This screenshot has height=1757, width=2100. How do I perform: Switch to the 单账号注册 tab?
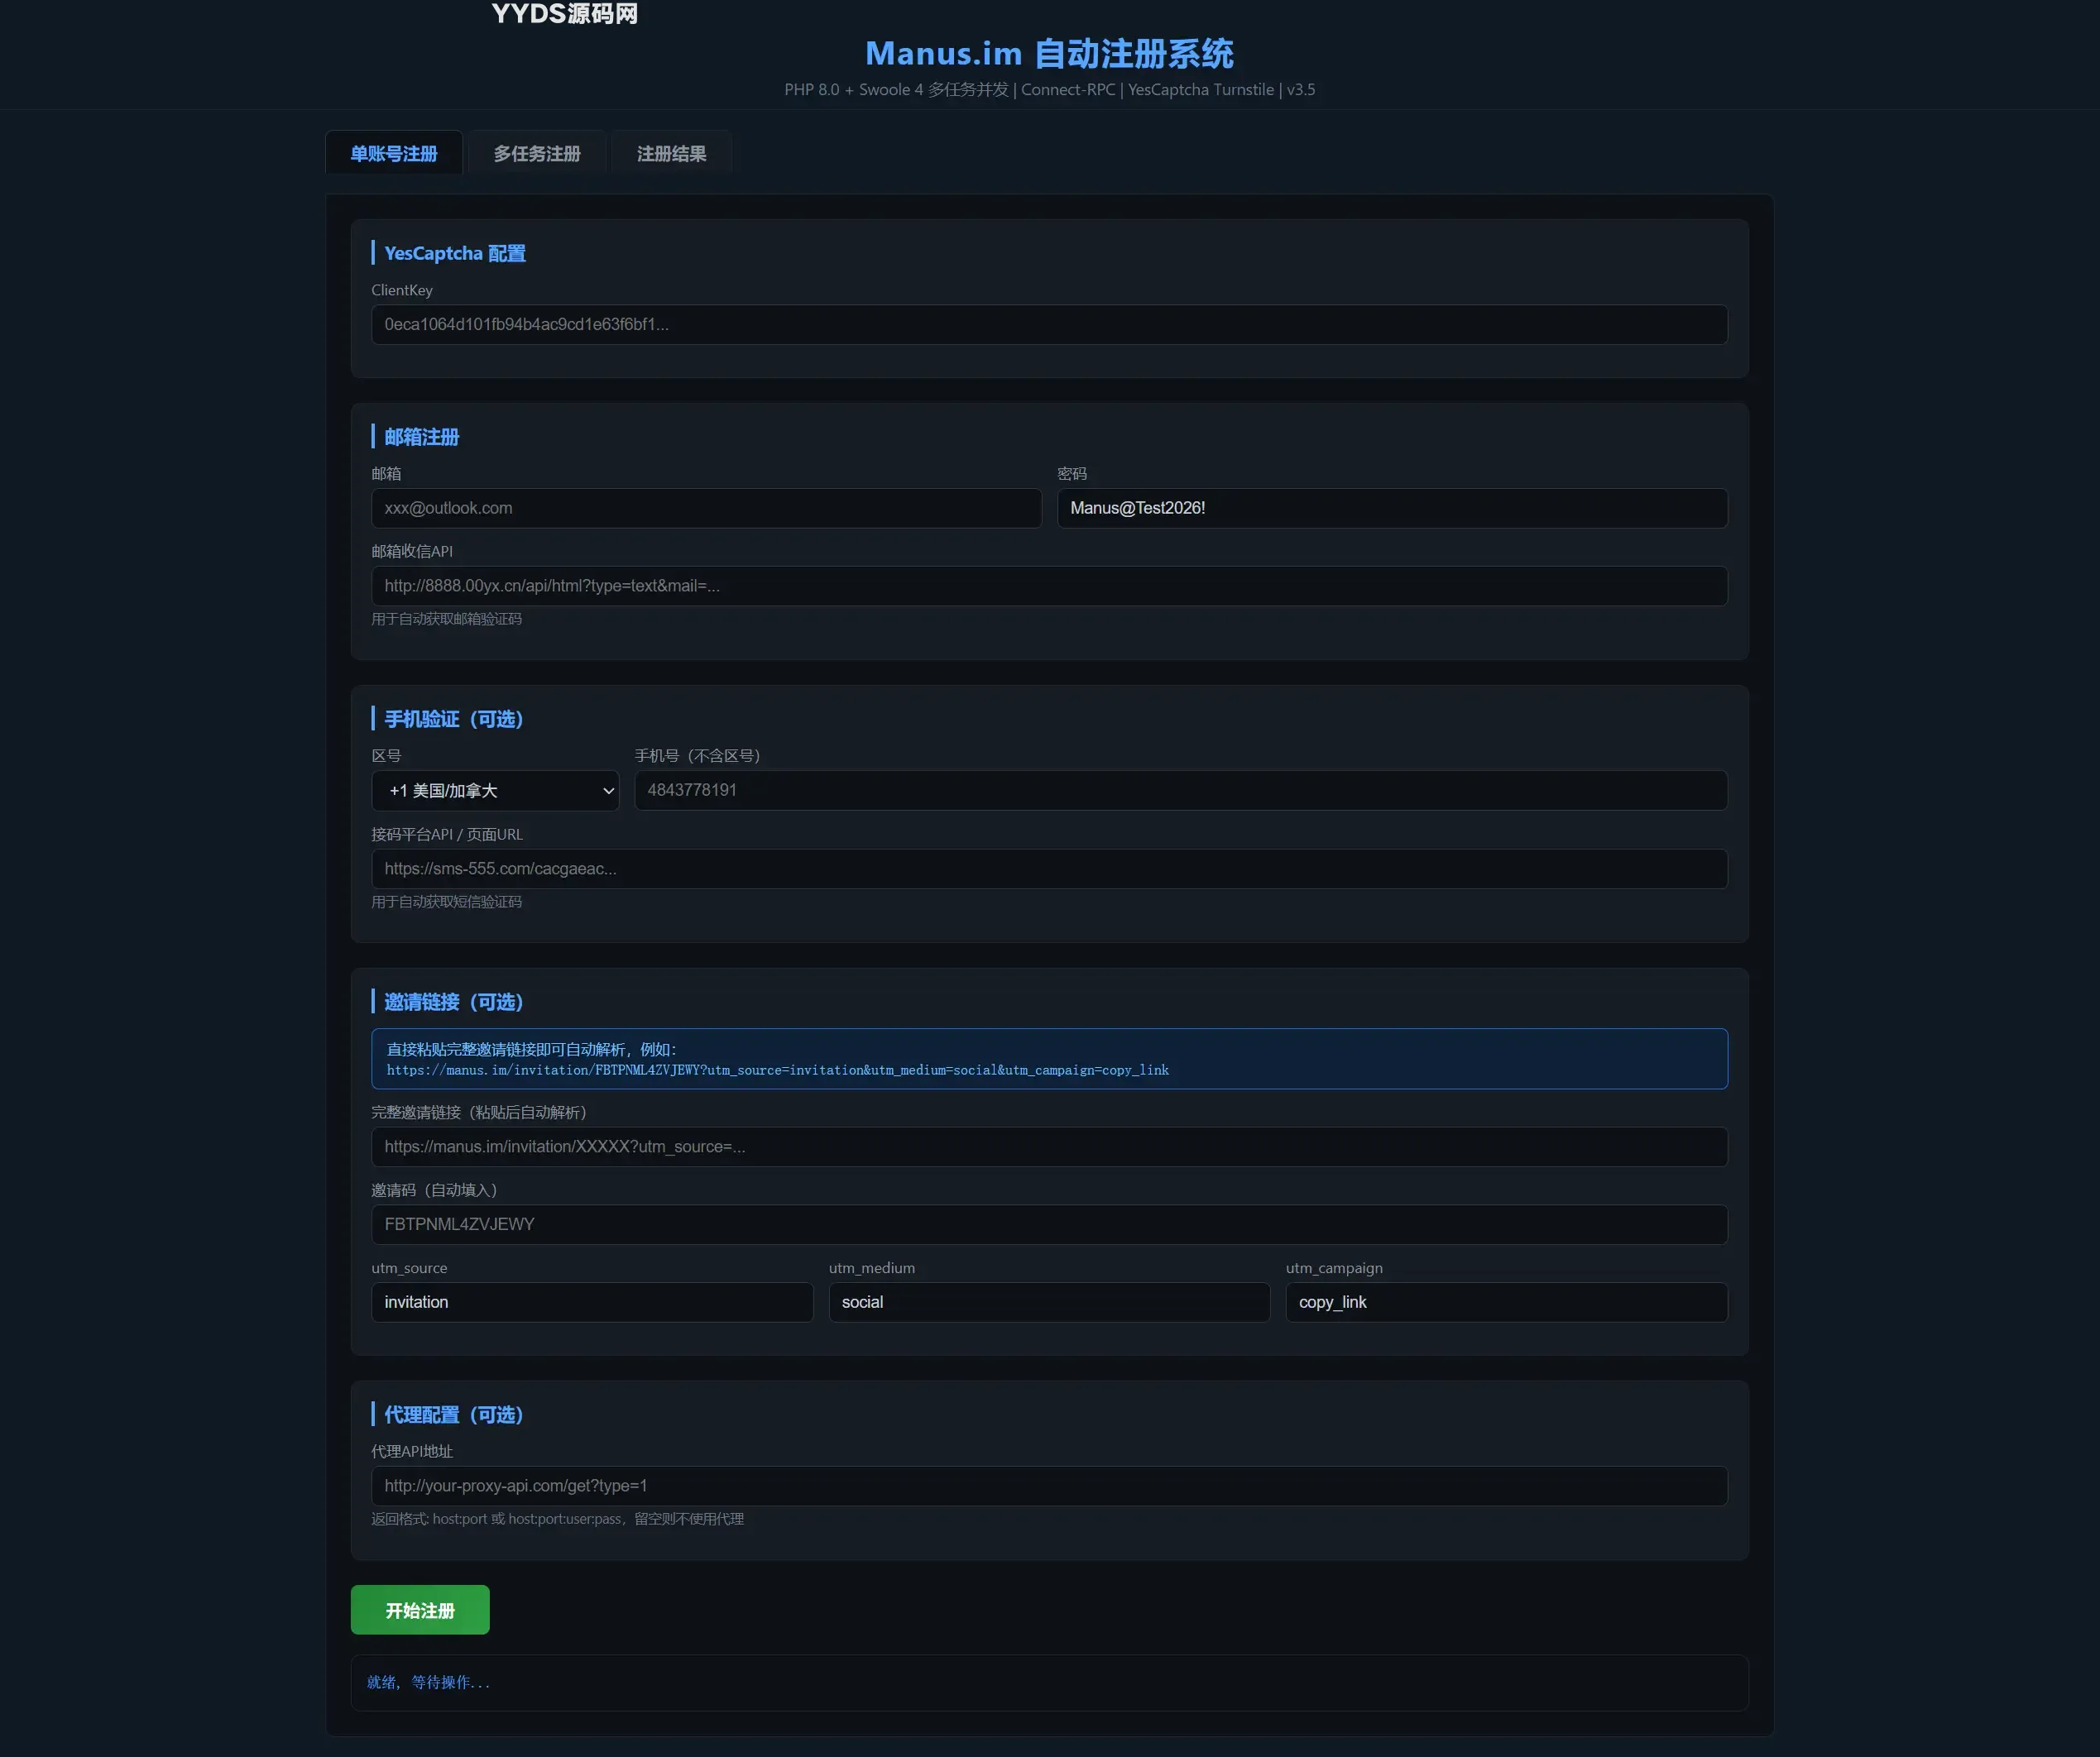(x=394, y=153)
